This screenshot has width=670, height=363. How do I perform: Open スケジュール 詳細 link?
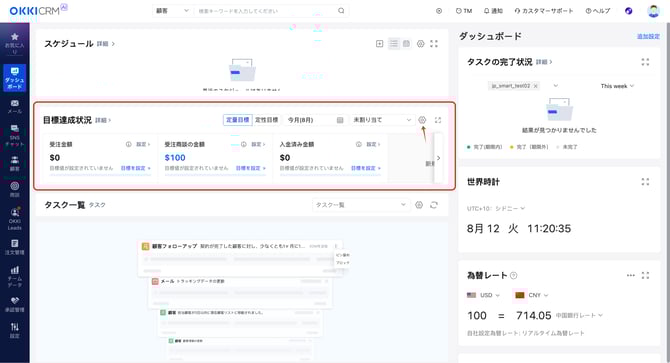106,44
